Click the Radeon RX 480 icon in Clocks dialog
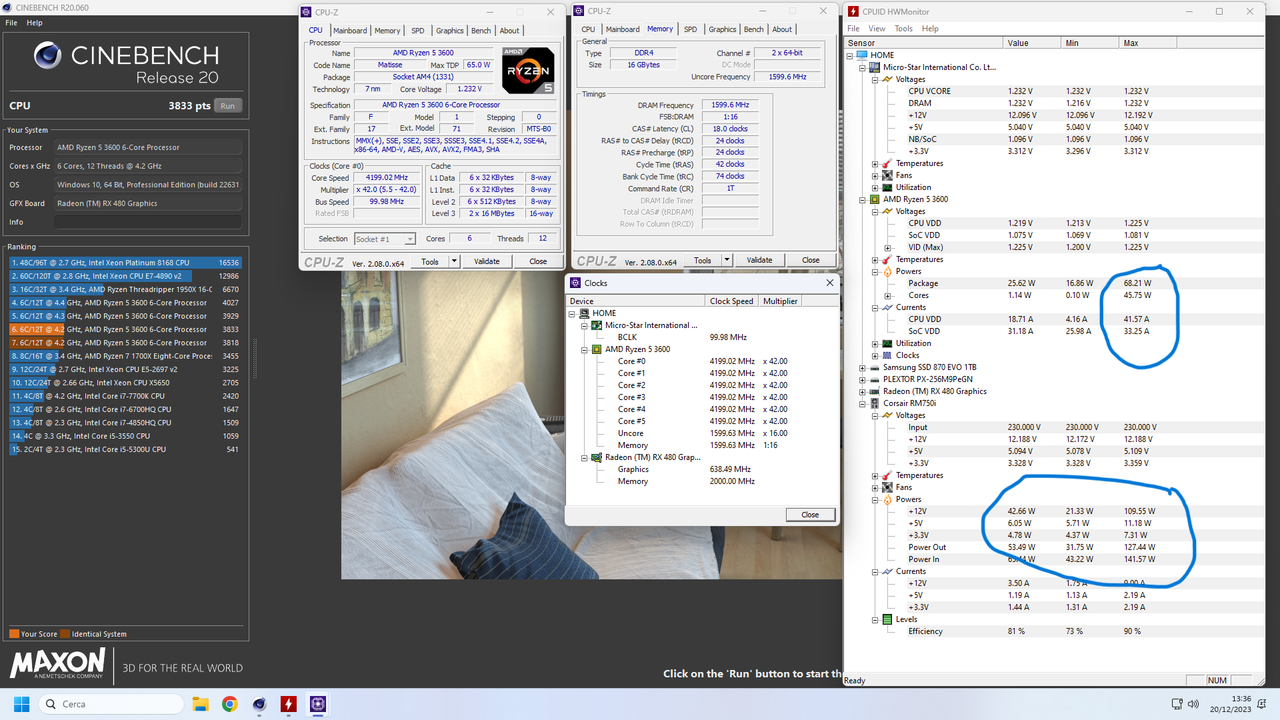Image resolution: width=1280 pixels, height=720 pixels. point(597,457)
